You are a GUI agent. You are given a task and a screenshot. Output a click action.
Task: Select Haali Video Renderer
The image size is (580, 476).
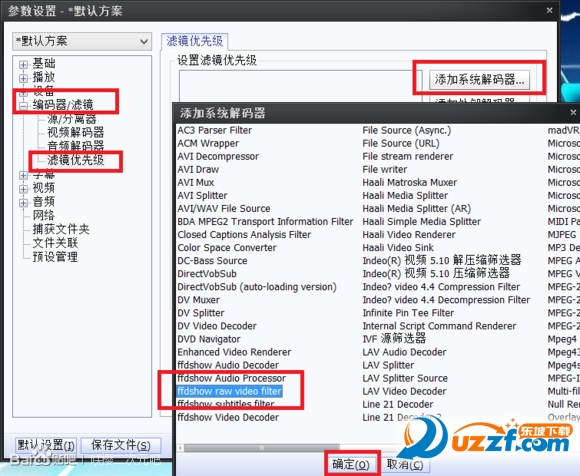tap(409, 234)
